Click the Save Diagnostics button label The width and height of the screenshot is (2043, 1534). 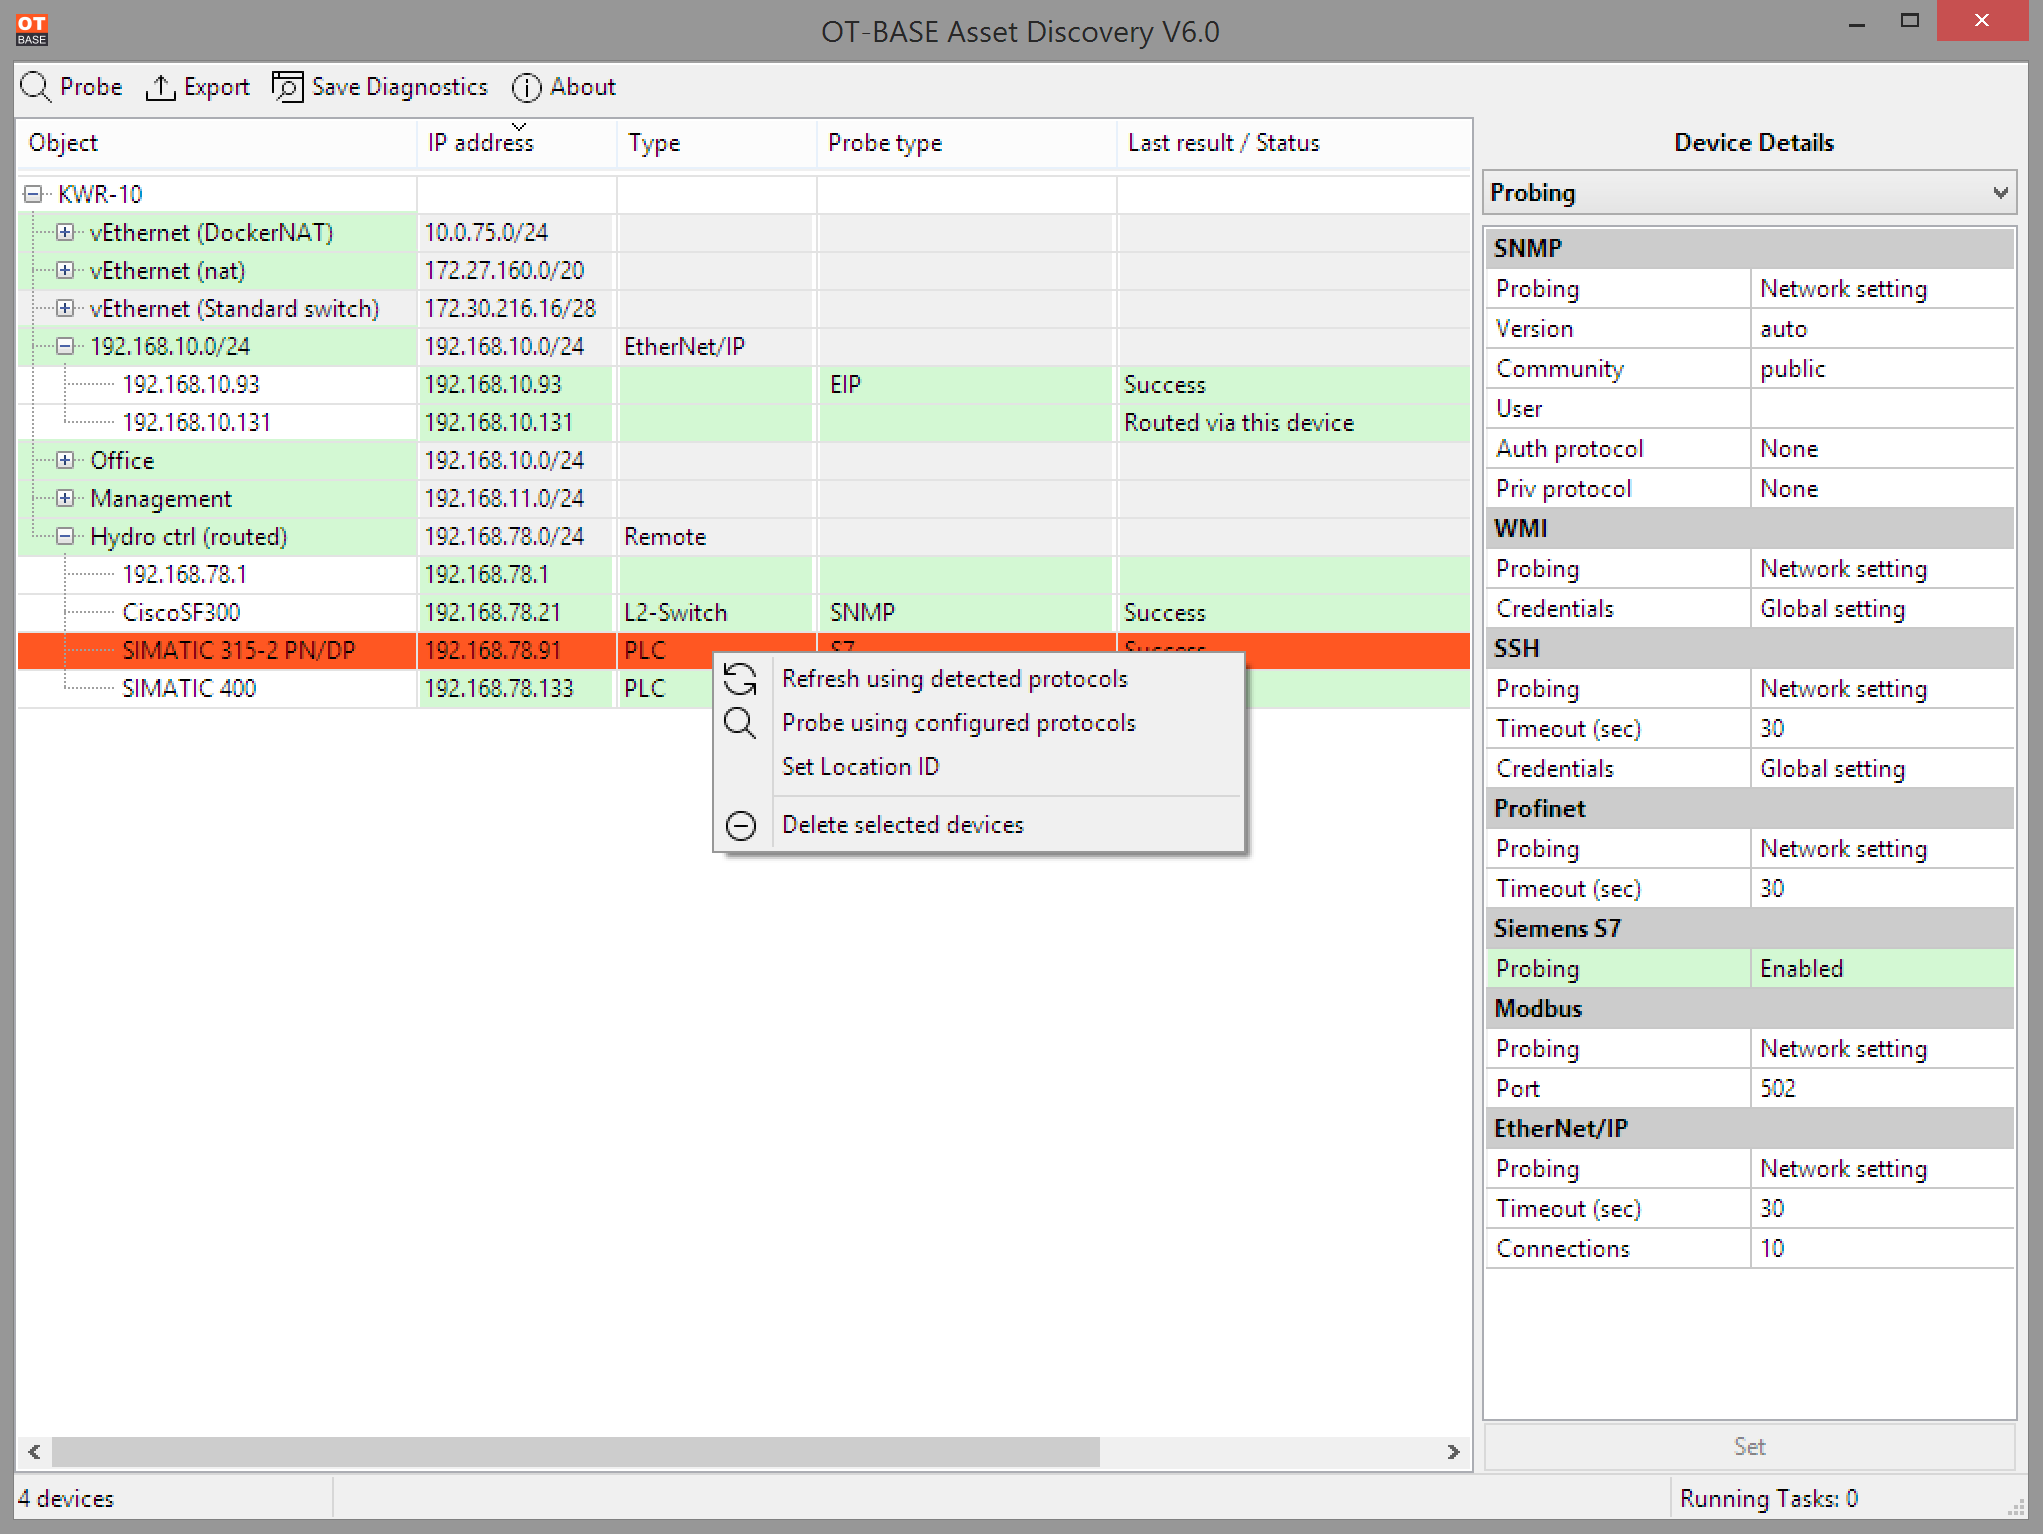click(x=399, y=87)
